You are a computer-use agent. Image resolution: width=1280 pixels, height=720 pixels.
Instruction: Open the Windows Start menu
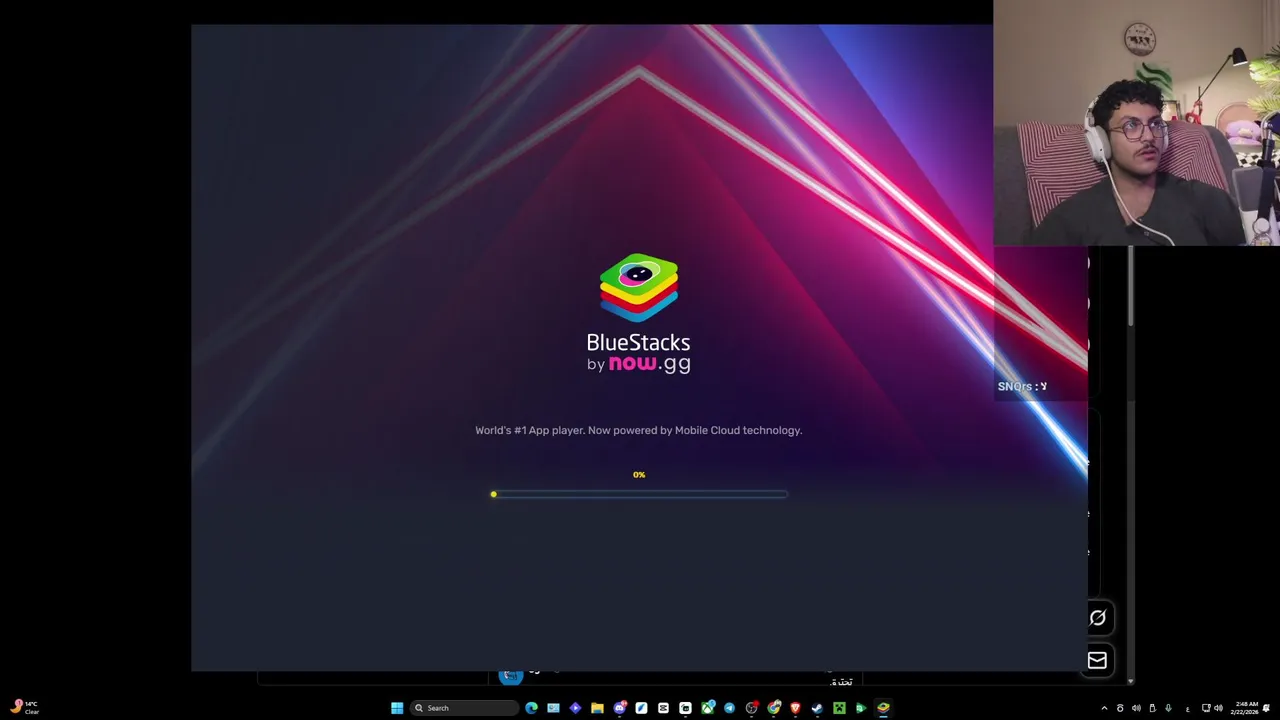tap(397, 708)
